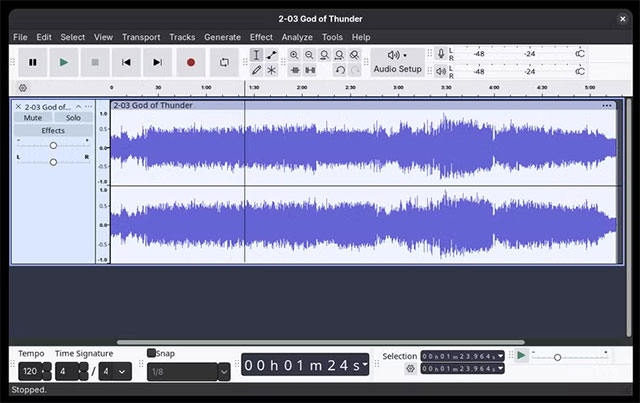The height and width of the screenshot is (403, 640).
Task: Open time display format dropdown arrow
Action: [x=365, y=364]
